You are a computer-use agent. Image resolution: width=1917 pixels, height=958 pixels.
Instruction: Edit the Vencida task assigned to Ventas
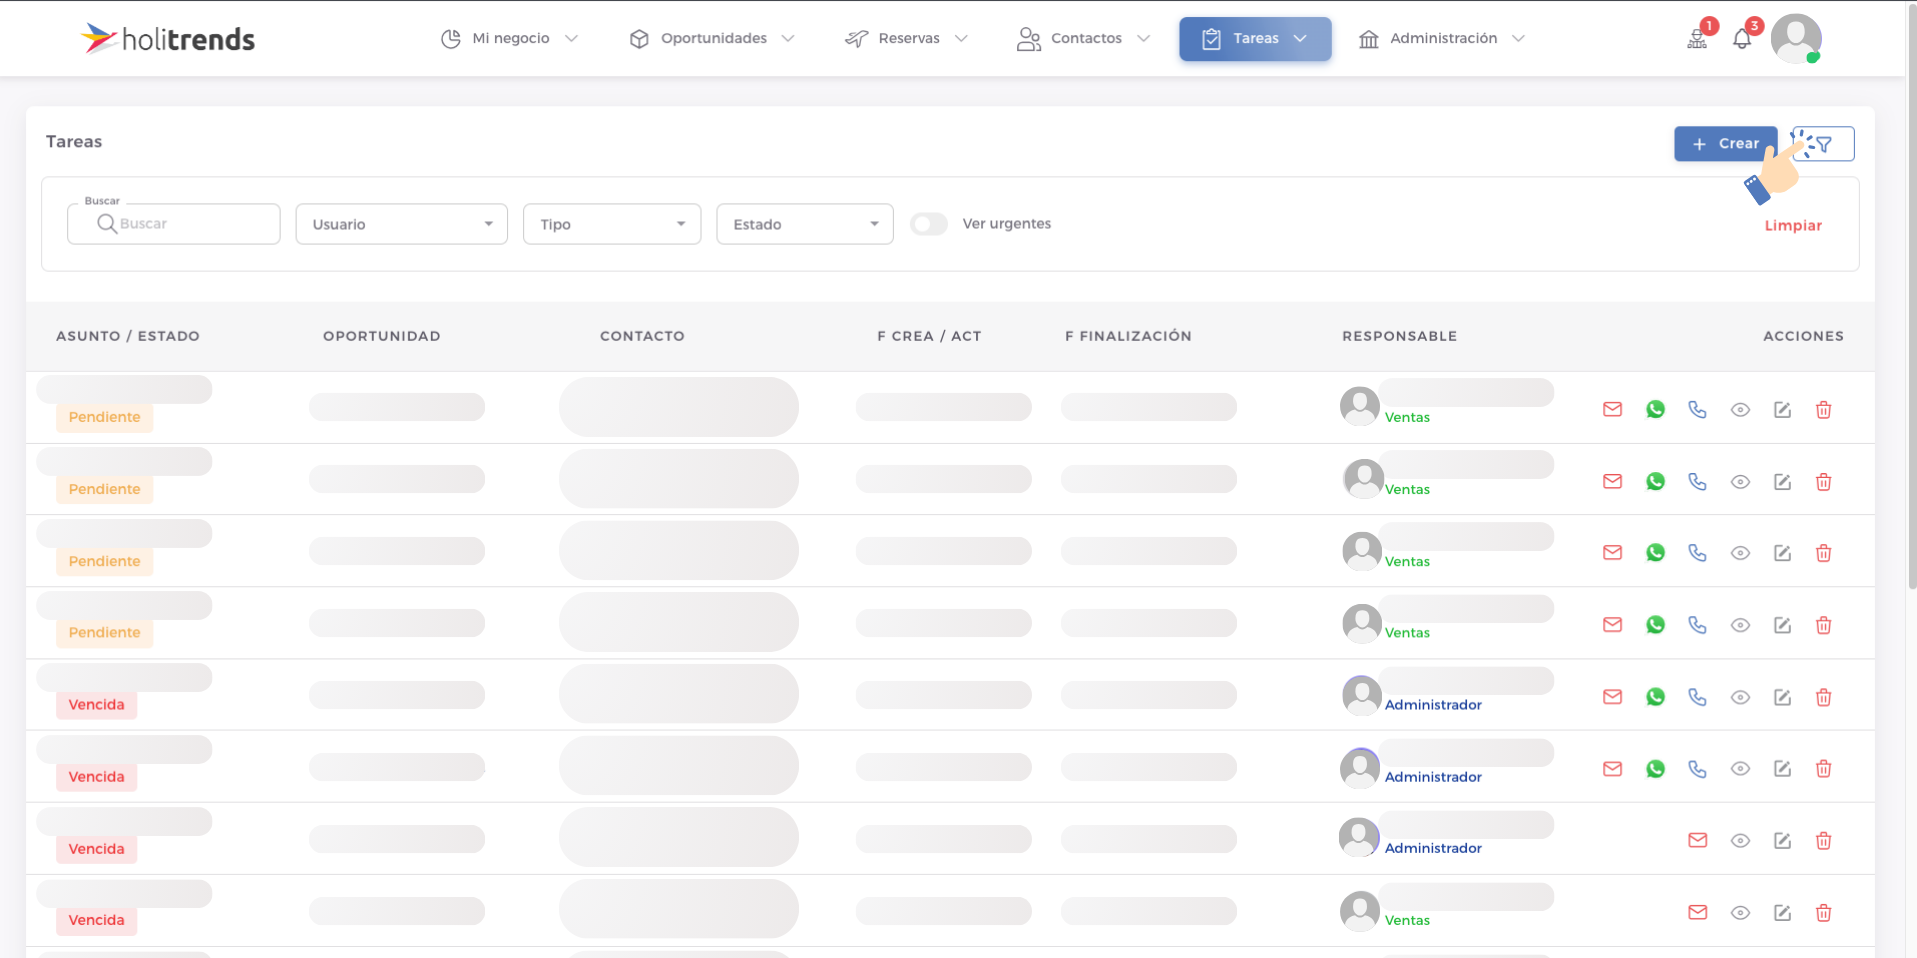(x=1782, y=913)
